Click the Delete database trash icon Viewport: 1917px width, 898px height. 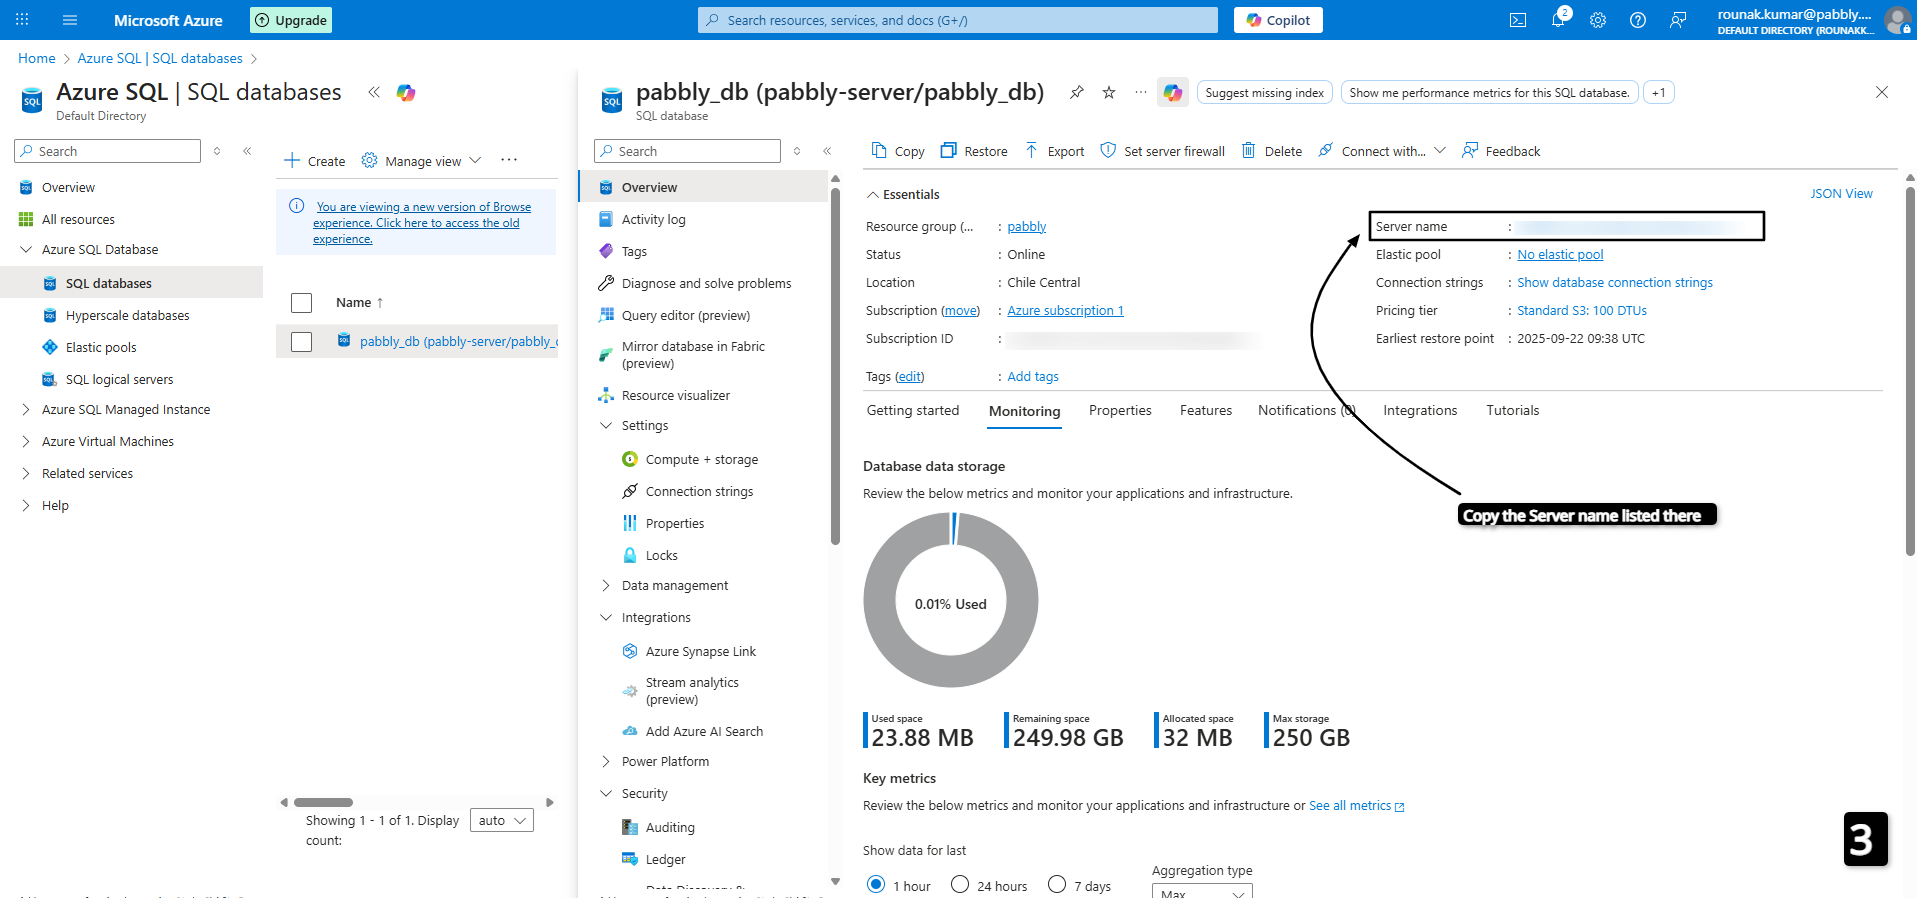pos(1249,151)
